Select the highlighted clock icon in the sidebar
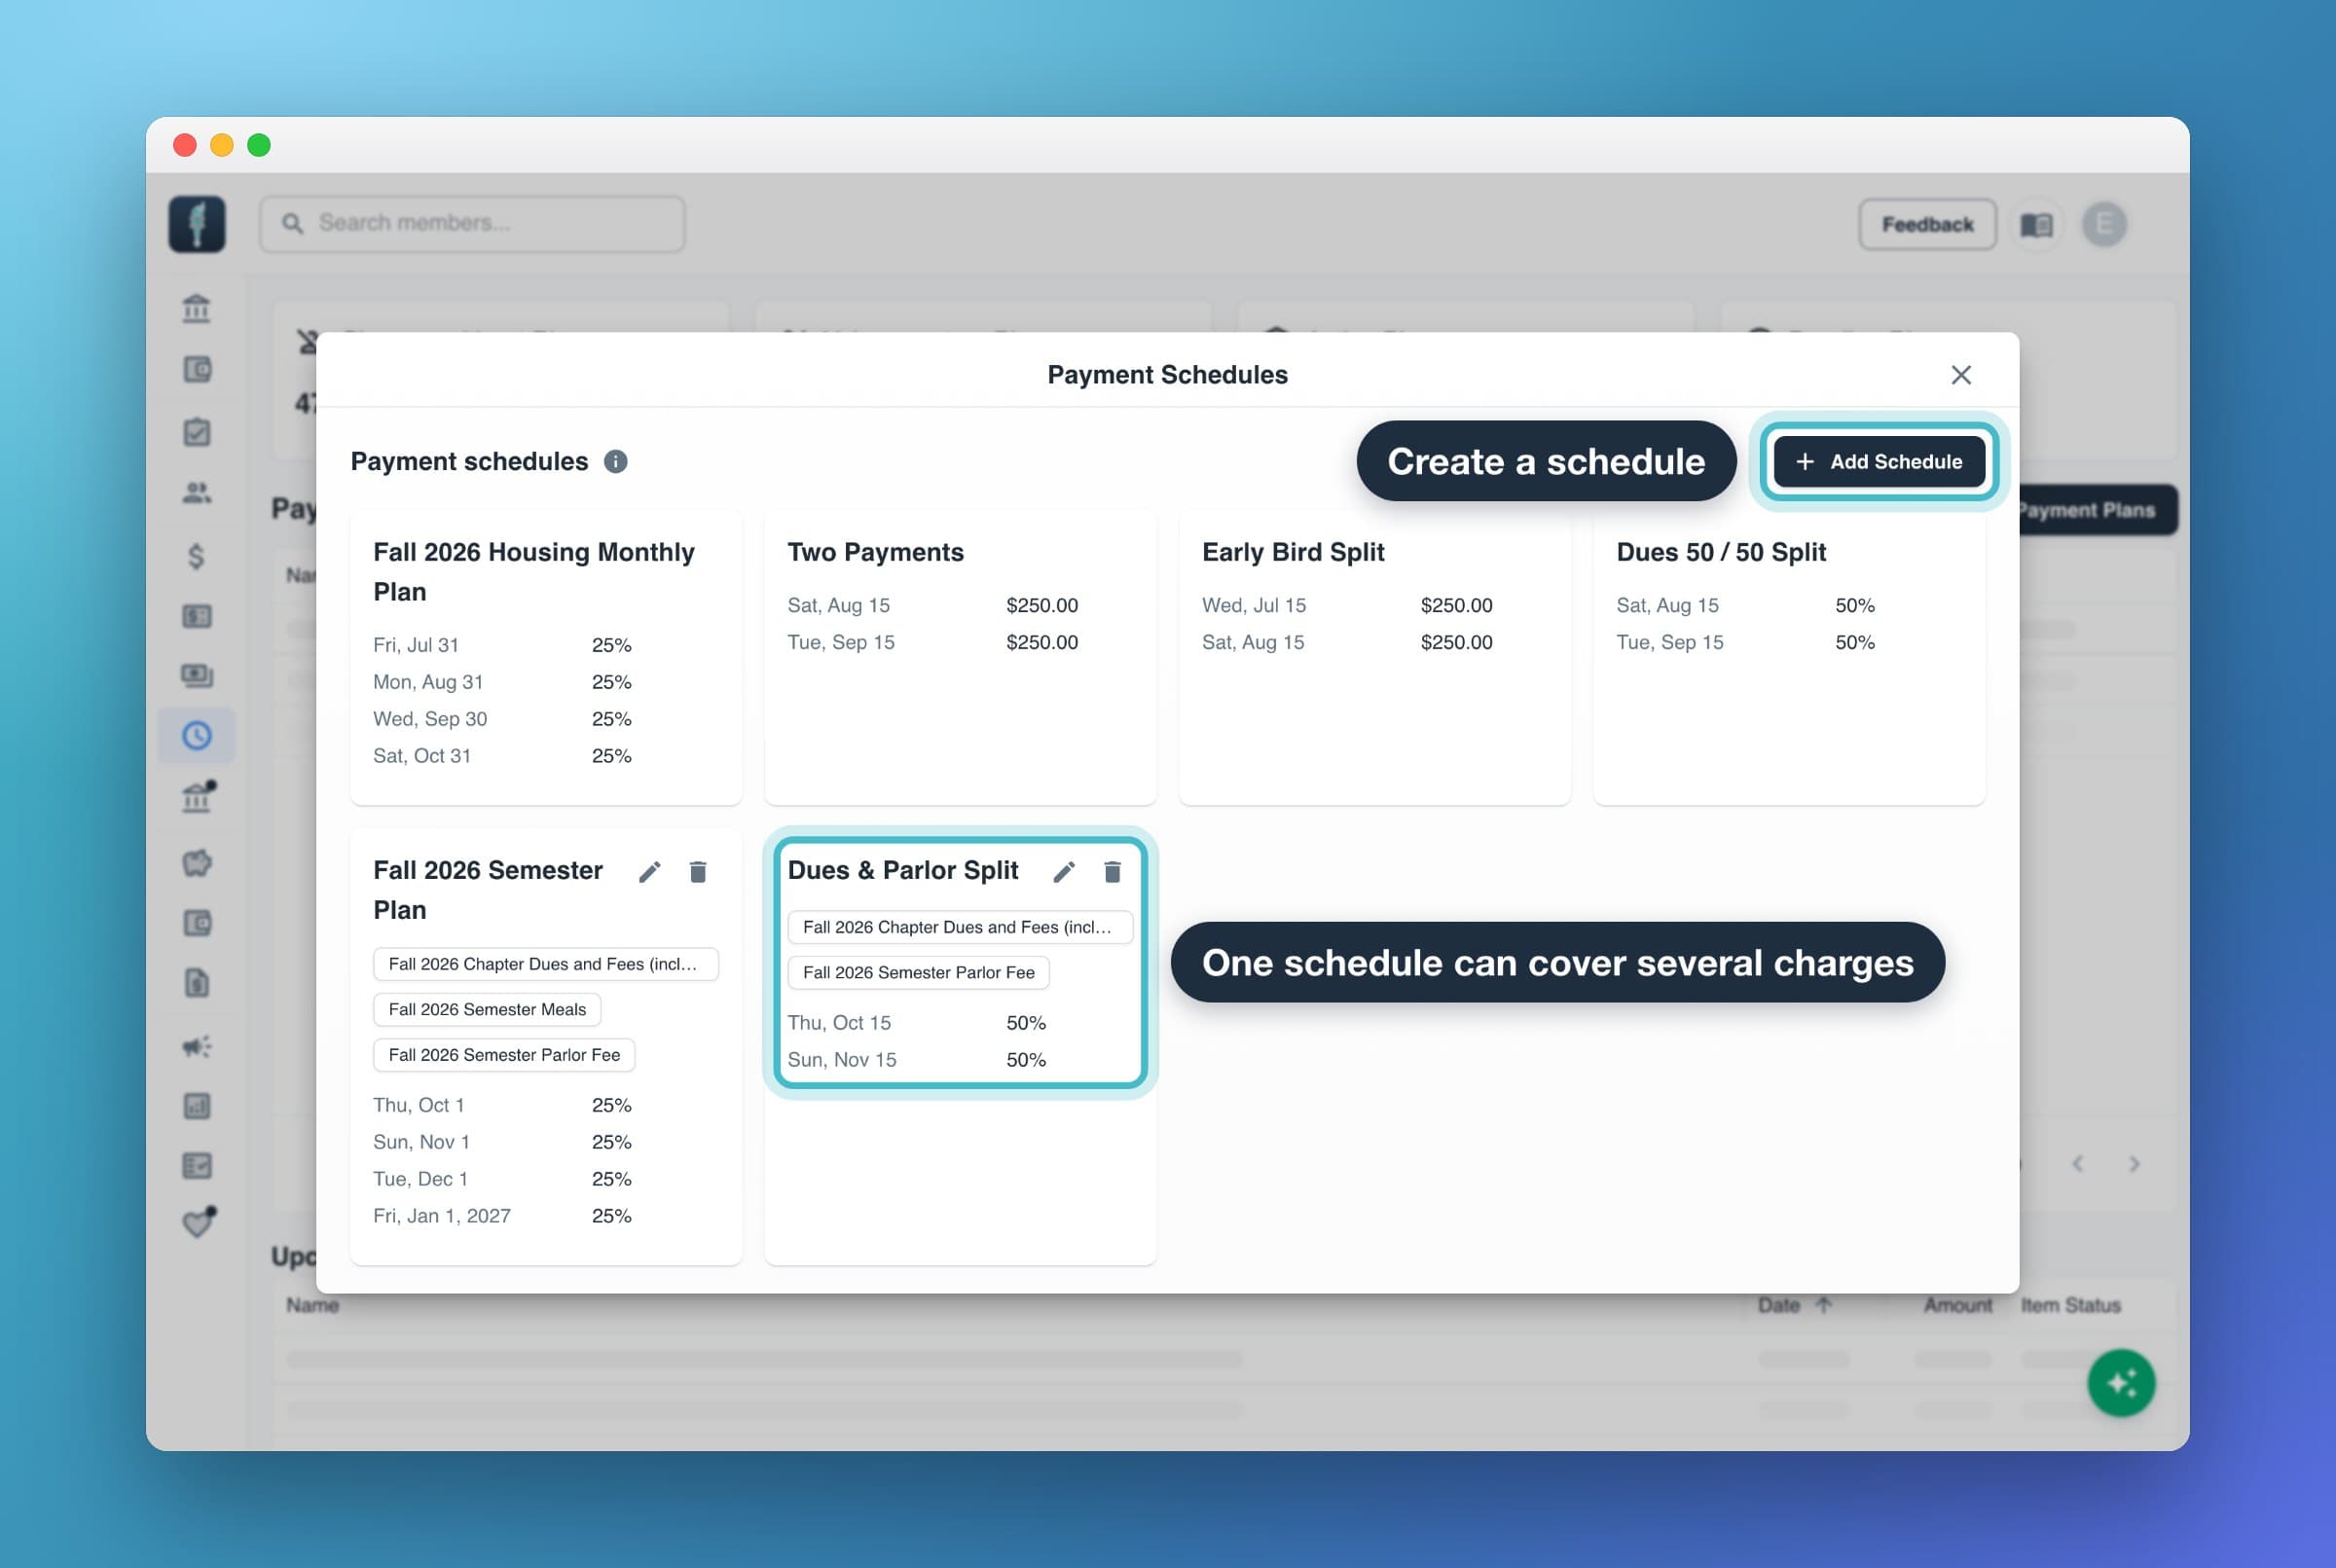Viewport: 2336px width, 1568px height. 196,736
